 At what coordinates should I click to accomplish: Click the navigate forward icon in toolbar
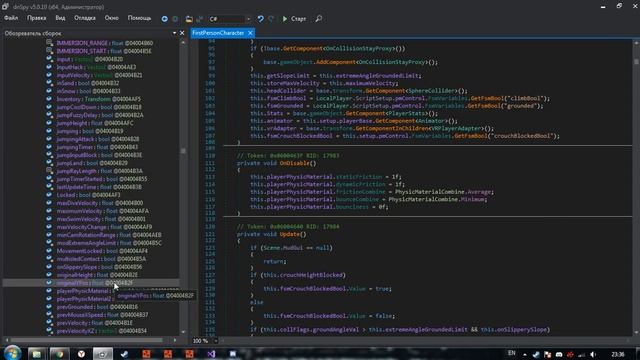(x=175, y=19)
